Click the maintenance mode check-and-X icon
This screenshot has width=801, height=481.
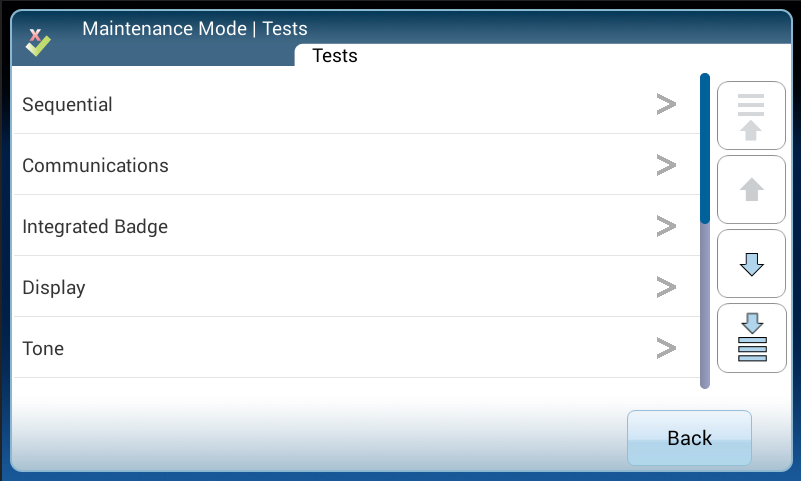tap(38, 41)
